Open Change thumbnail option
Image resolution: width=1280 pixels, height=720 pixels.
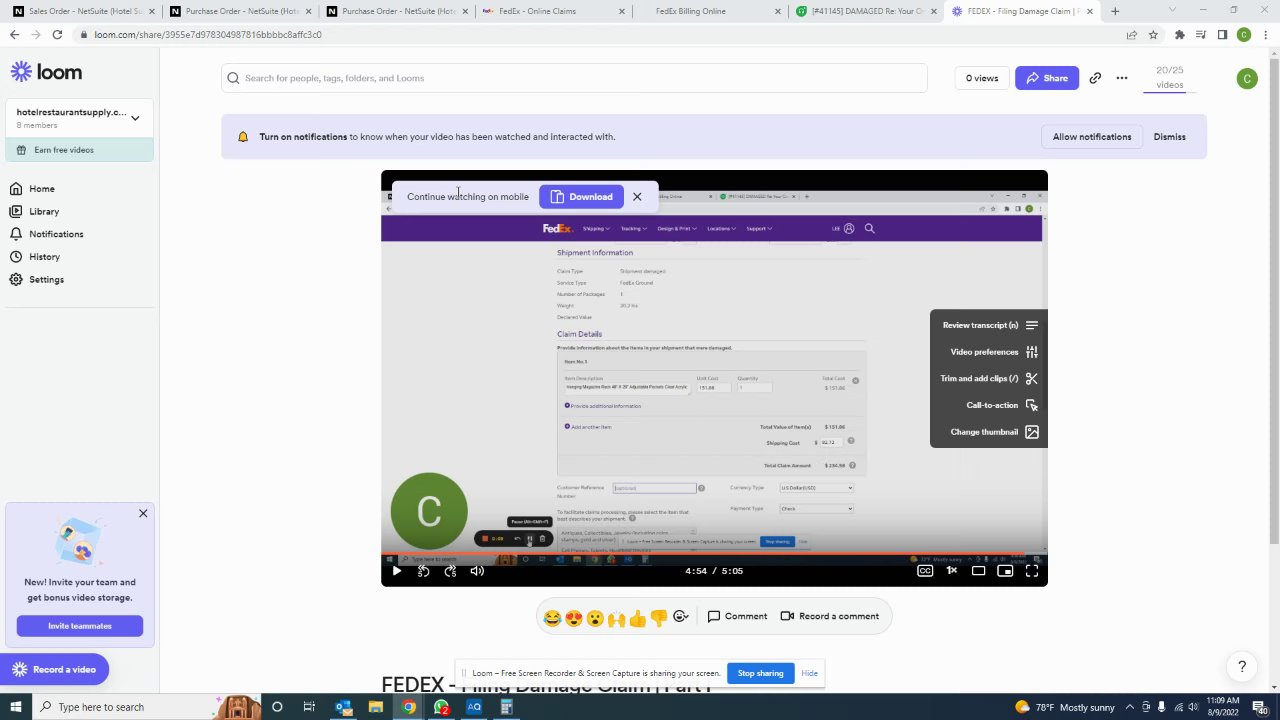click(993, 432)
